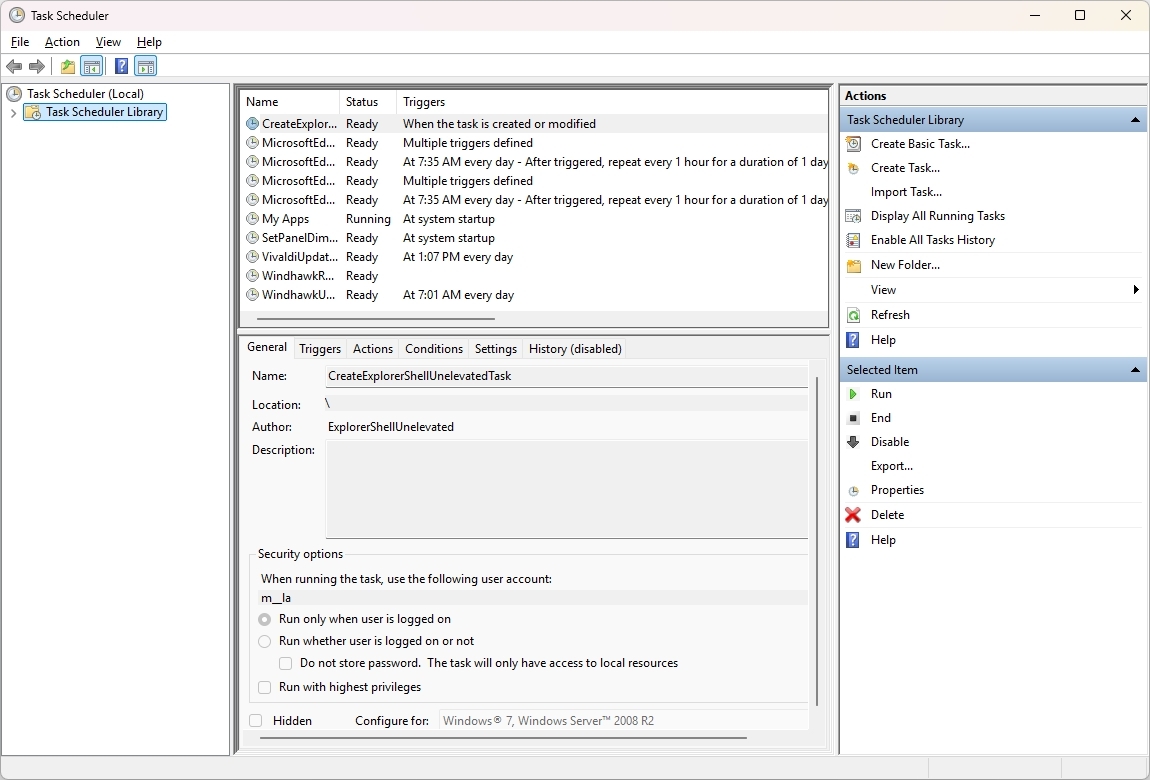The height and width of the screenshot is (780, 1150).
Task: Click the Display All Running Tasks icon
Action: 853,215
